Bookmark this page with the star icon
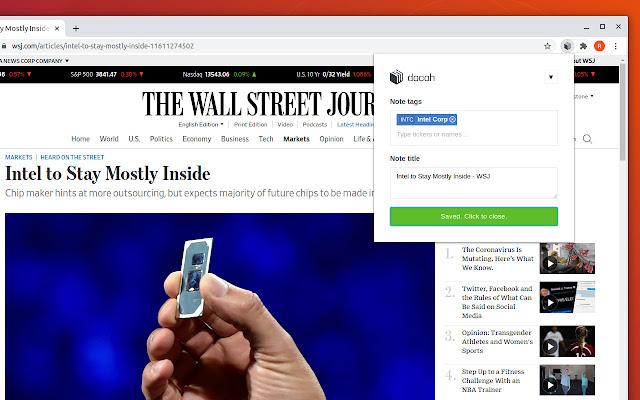This screenshot has width=640, height=400. tap(547, 46)
